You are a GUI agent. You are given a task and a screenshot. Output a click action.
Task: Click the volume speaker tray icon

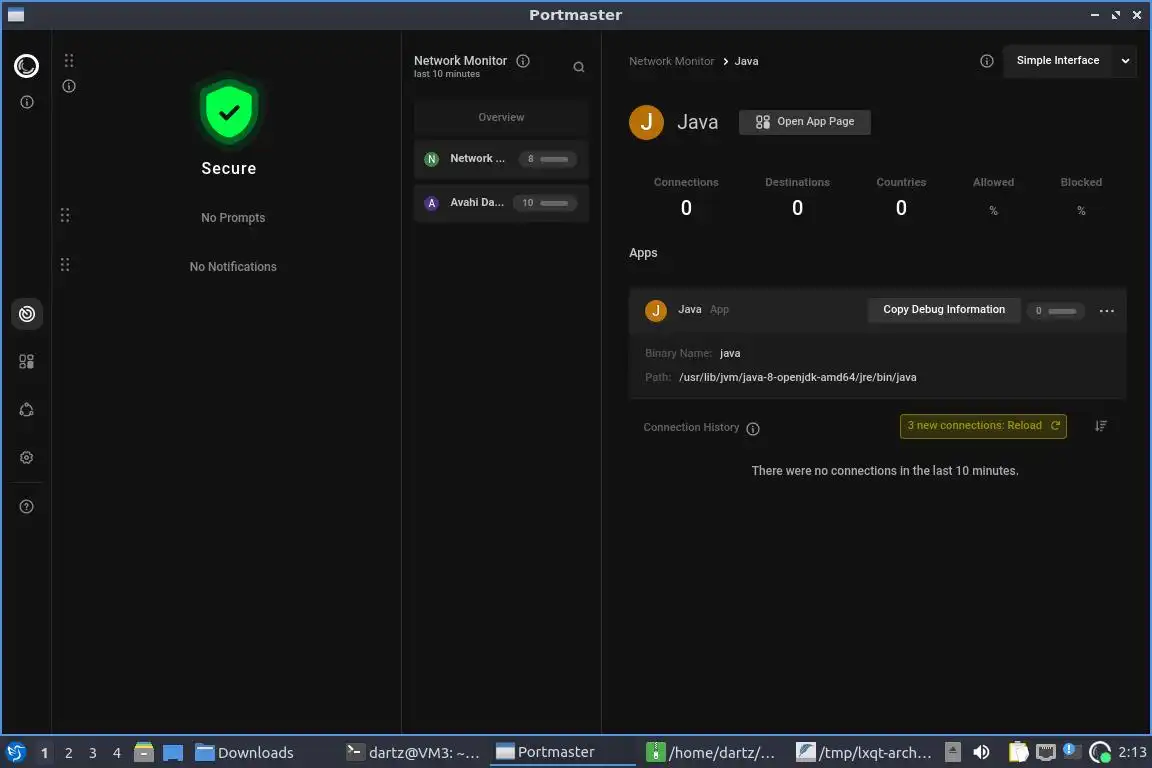click(981, 753)
